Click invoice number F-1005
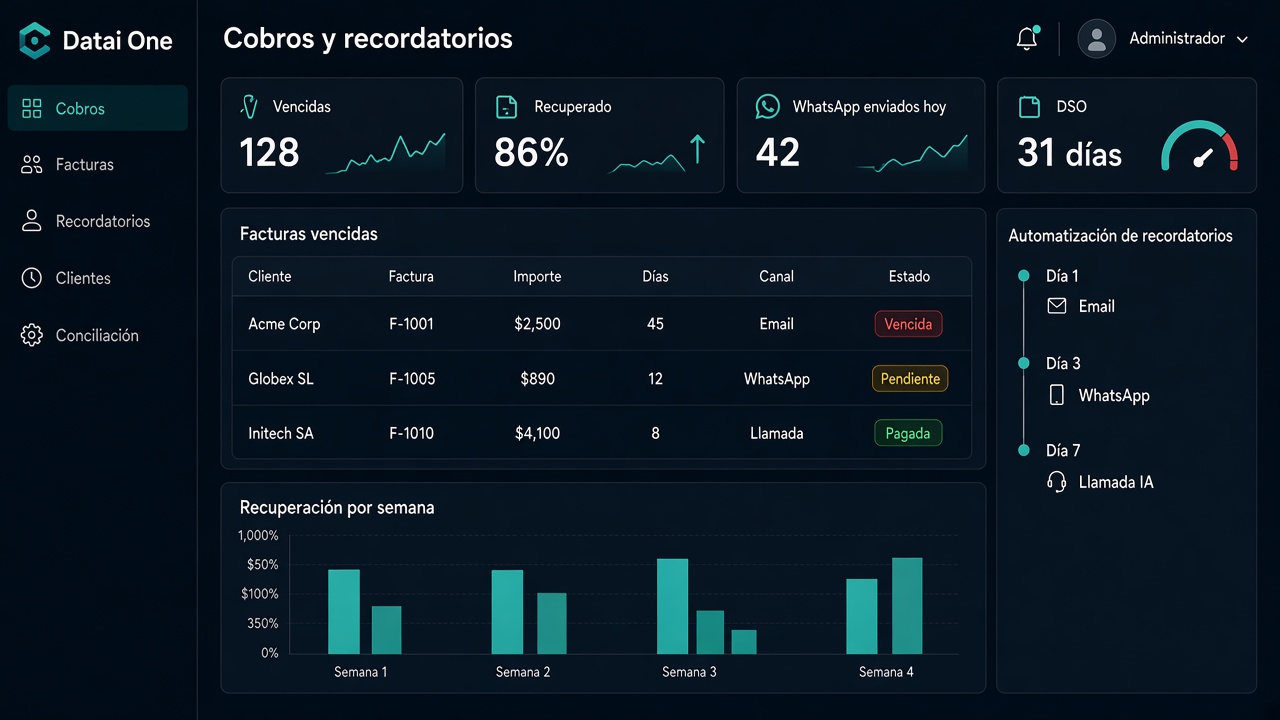1280x720 pixels. pos(412,379)
